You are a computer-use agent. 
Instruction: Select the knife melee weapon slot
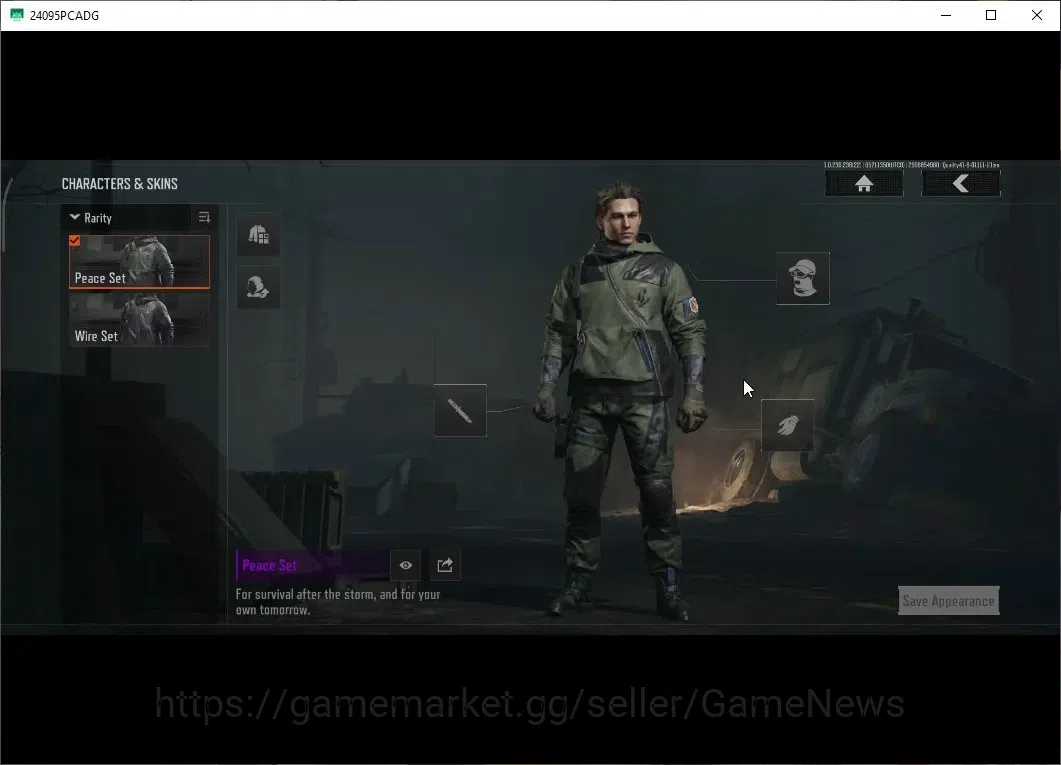click(460, 411)
